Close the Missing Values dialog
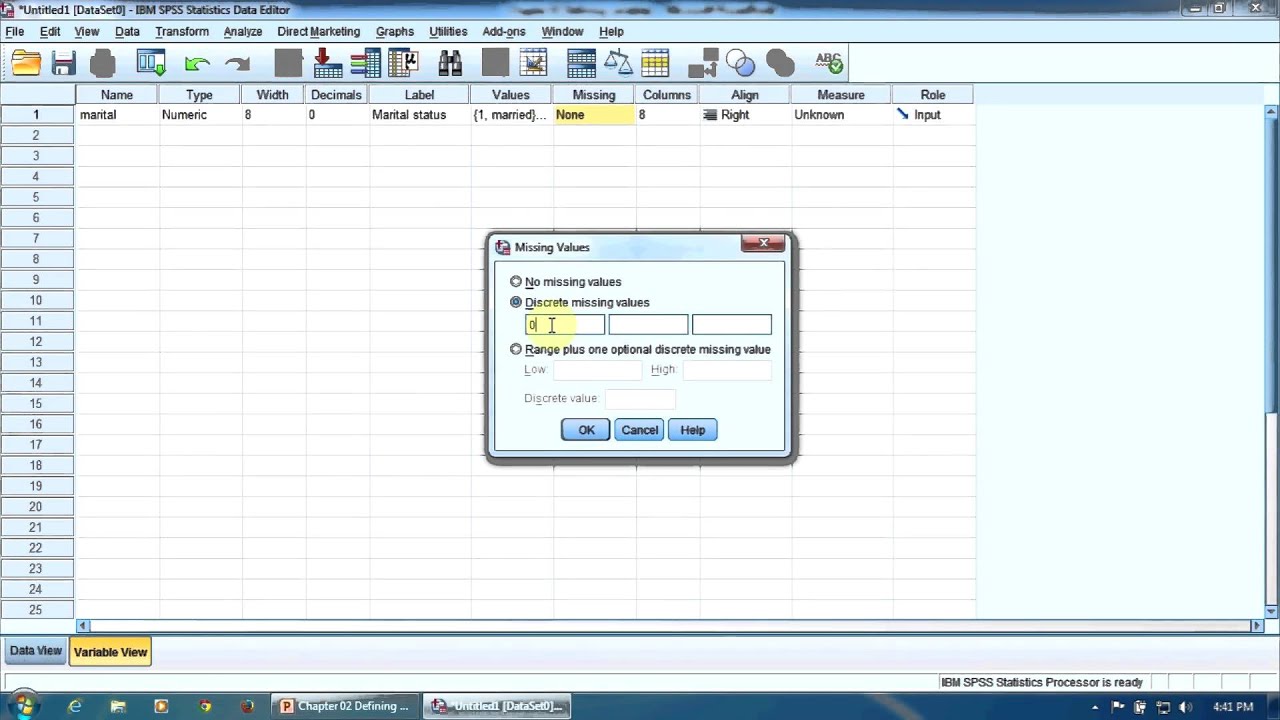1280x720 pixels. click(764, 244)
